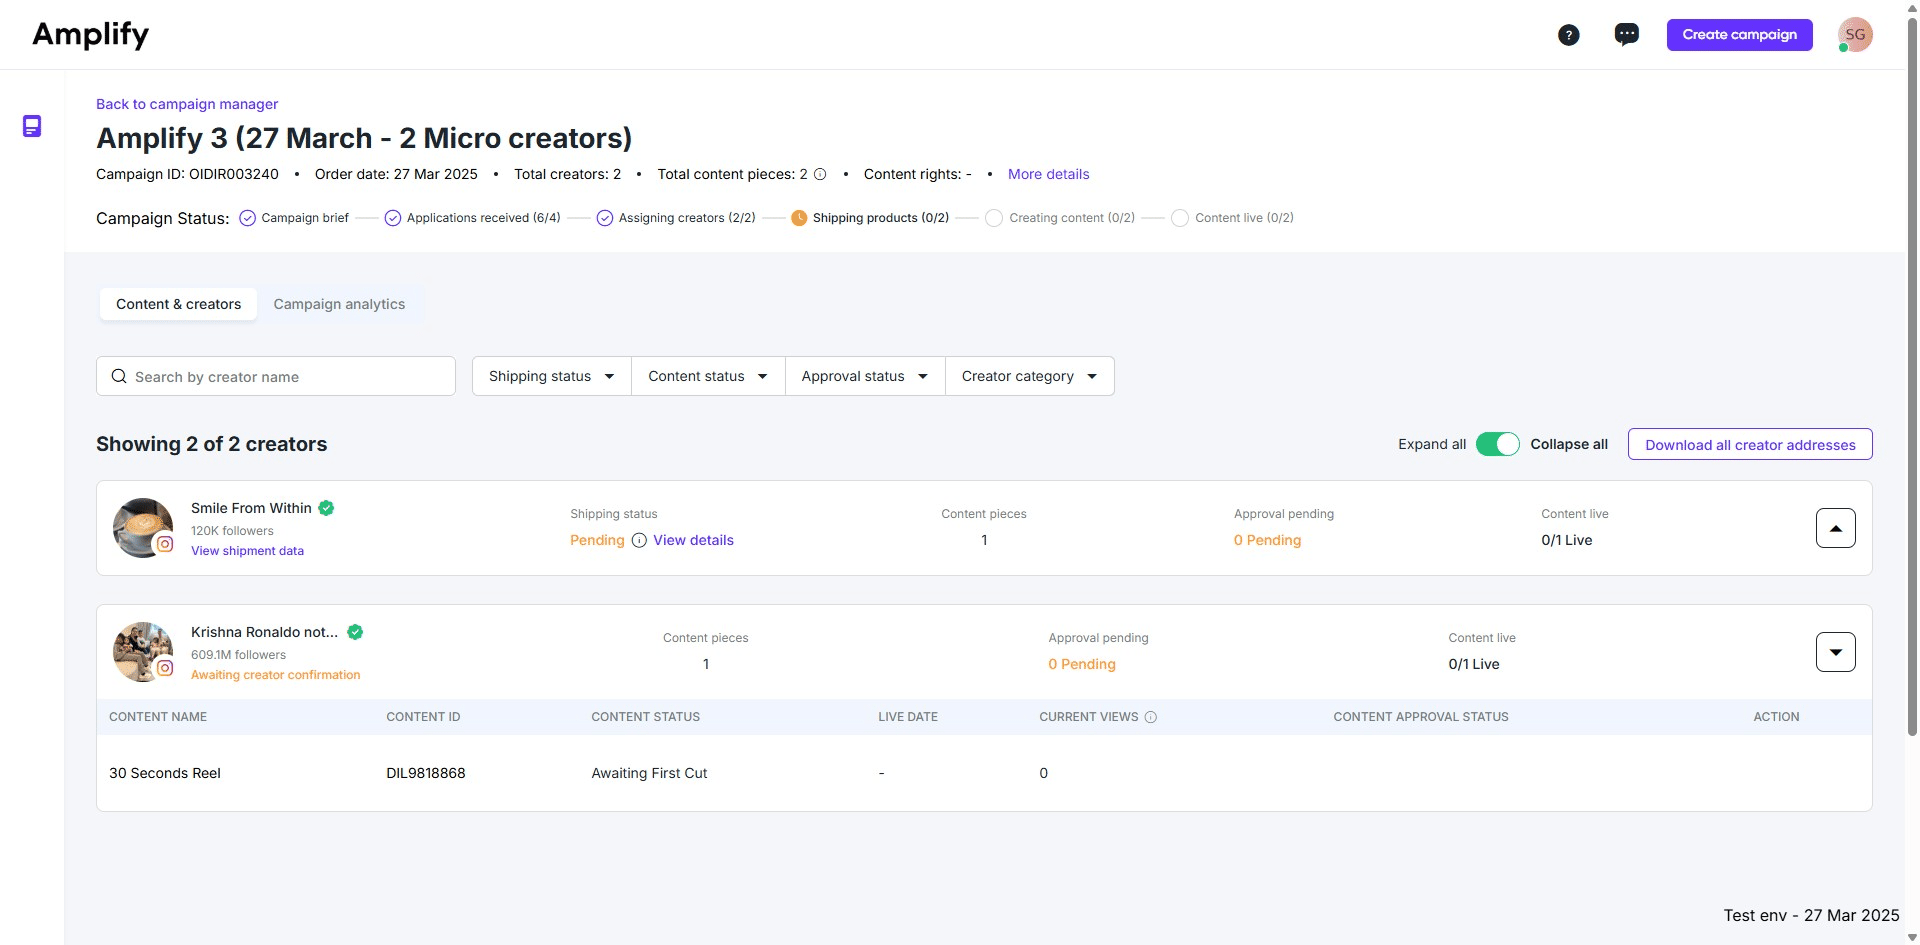
Task: Click the Create campaign button
Action: tap(1739, 34)
